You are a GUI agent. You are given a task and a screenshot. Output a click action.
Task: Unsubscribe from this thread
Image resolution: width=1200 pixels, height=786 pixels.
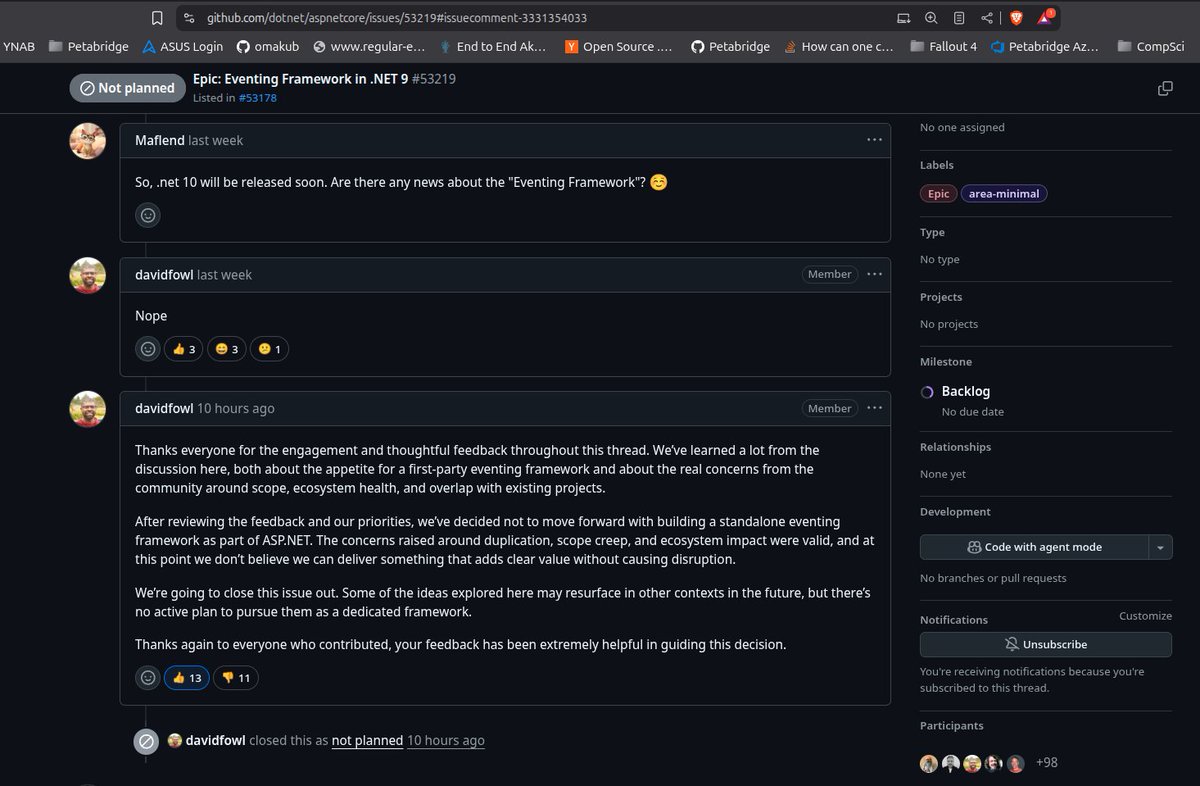[1046, 645]
